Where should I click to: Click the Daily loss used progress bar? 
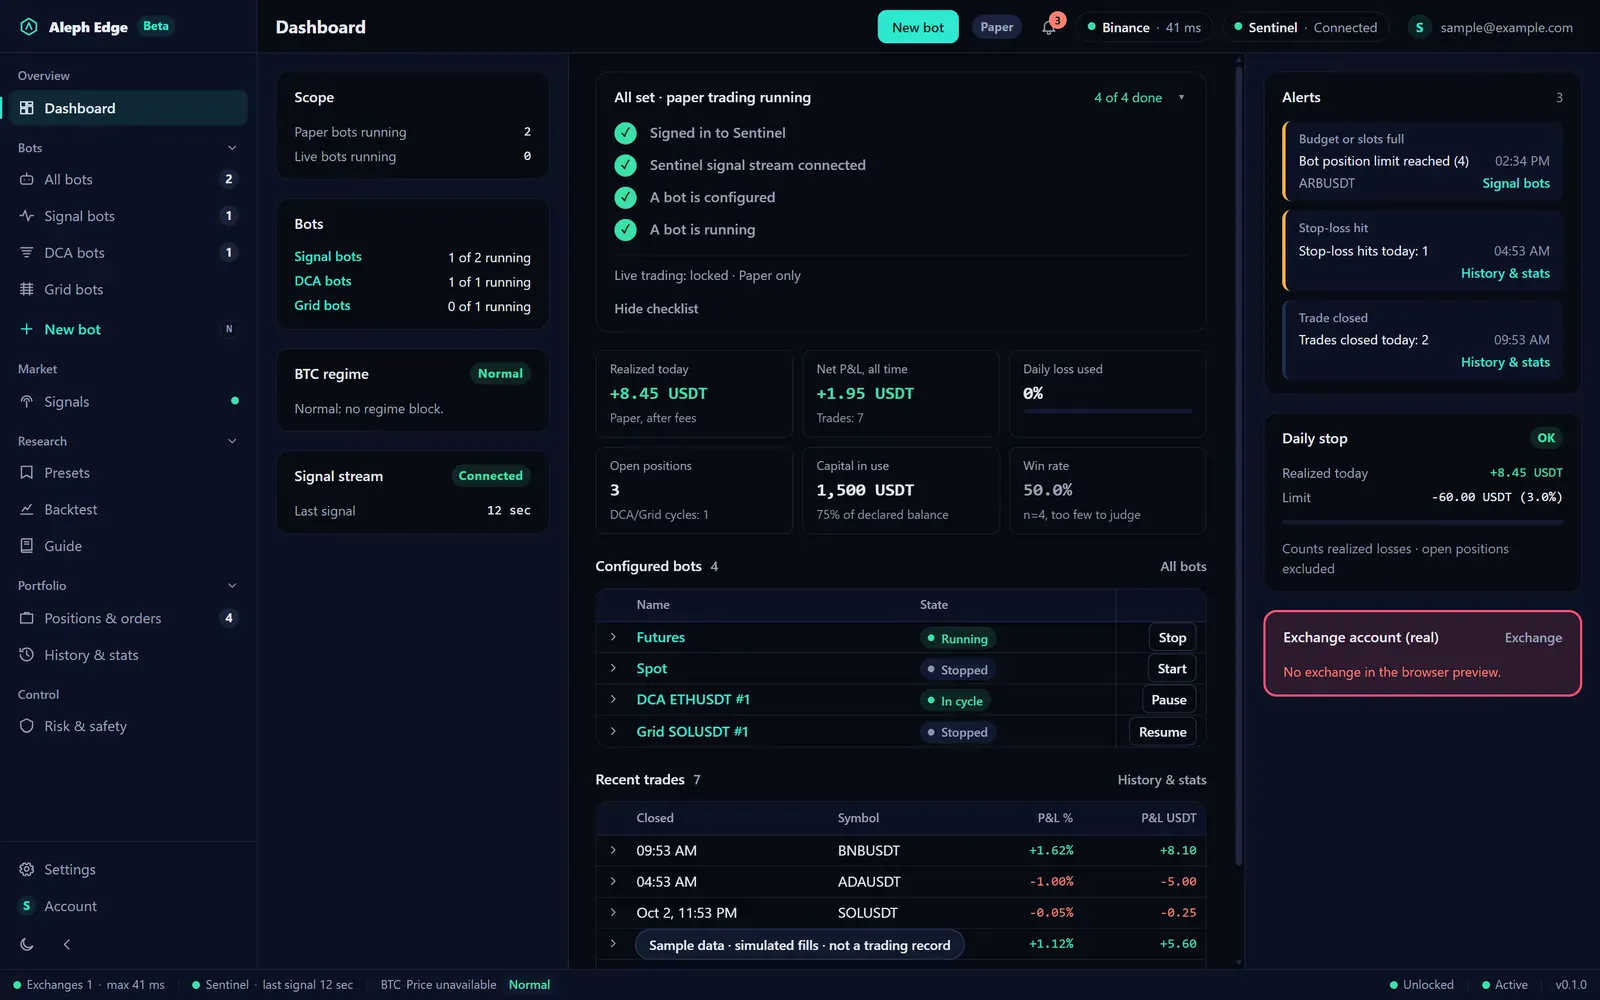click(x=1107, y=411)
